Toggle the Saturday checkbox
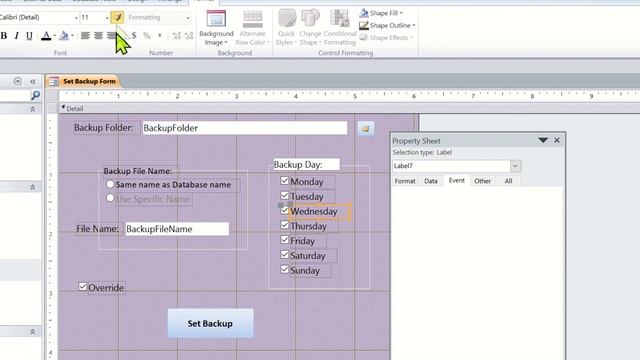Screen dimensions: 640x360 coord(284,254)
